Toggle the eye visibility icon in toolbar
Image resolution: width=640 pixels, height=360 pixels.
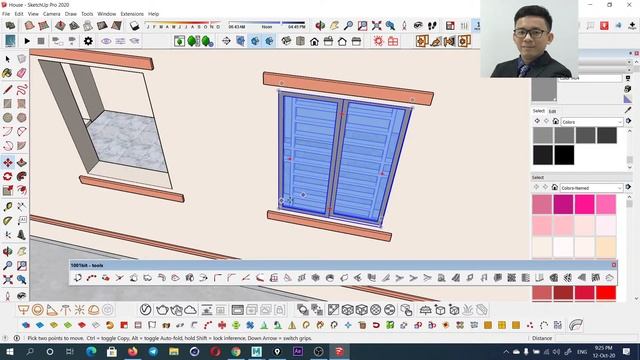(106, 41)
